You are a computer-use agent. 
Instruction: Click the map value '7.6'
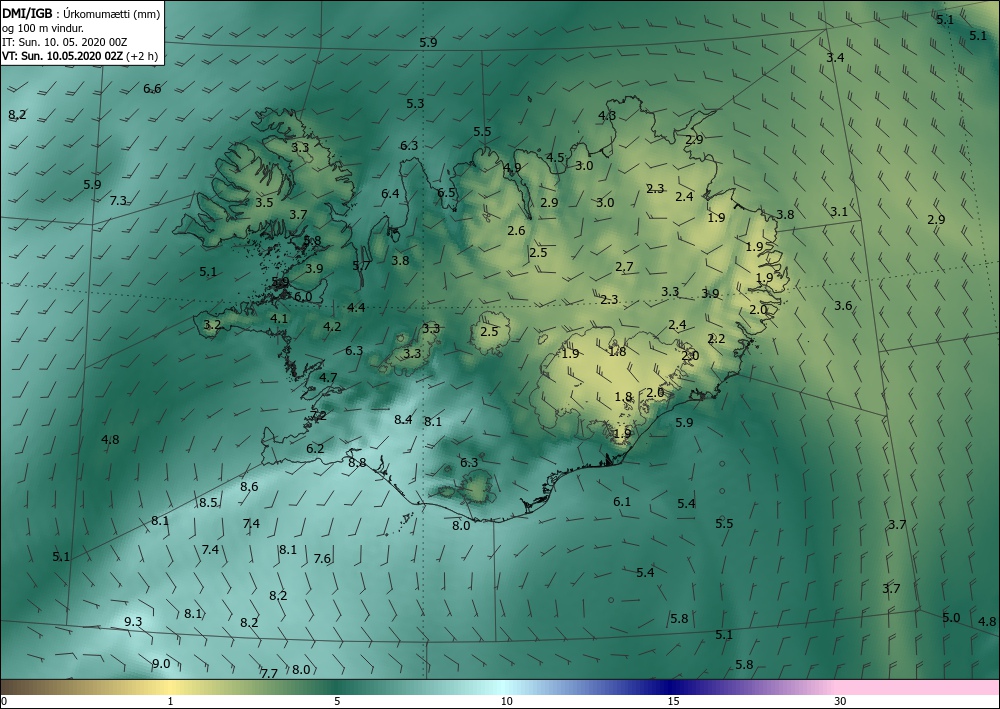(322, 559)
